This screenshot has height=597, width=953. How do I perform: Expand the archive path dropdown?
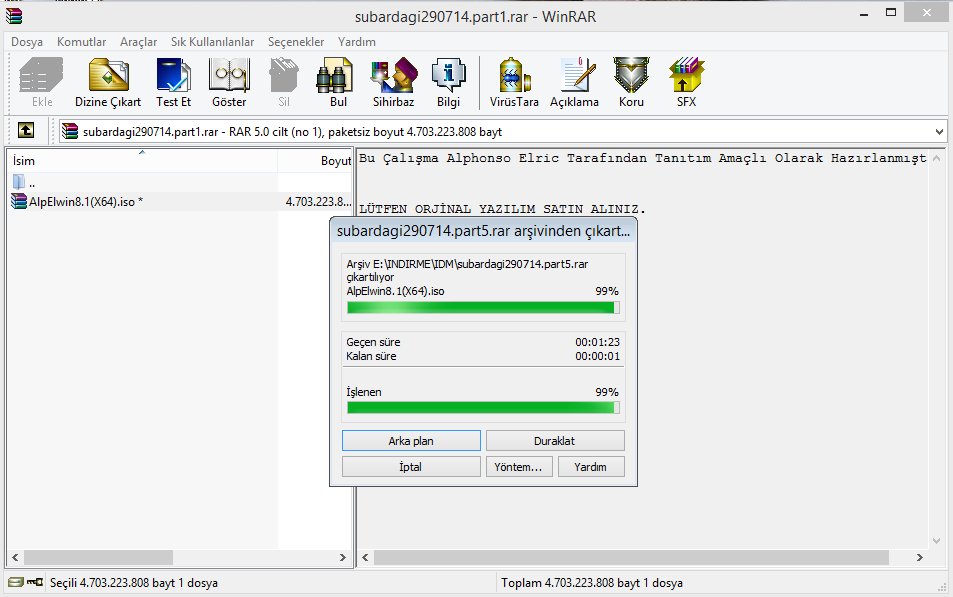[938, 132]
